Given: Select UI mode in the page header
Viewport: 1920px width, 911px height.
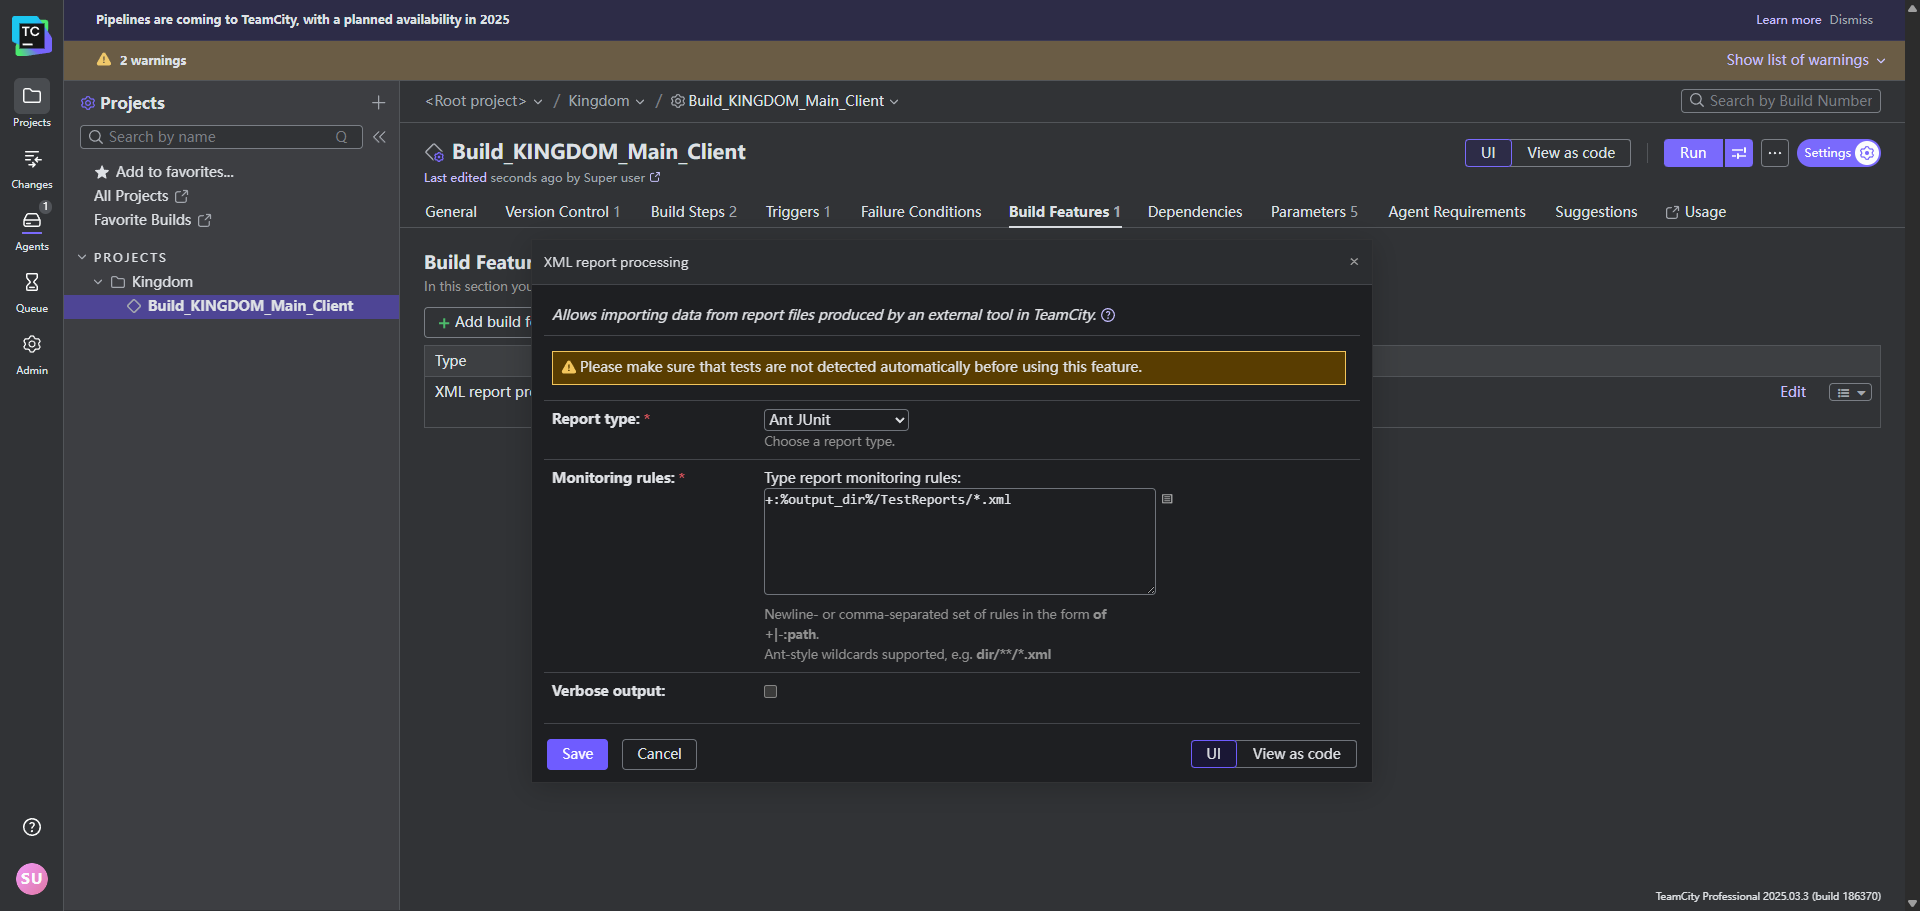Looking at the screenshot, I should pos(1488,153).
